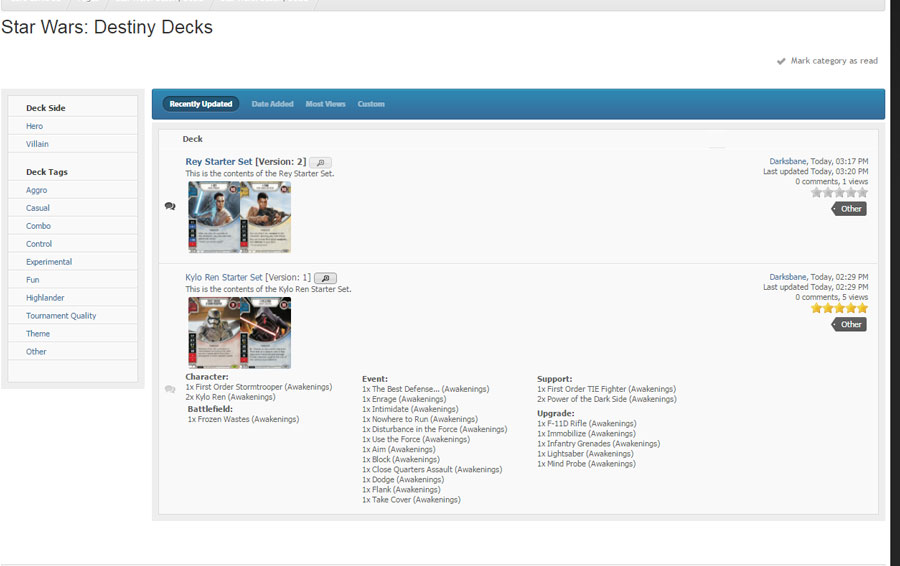Click the Mark category as read link
The image size is (900, 566).
tap(834, 61)
